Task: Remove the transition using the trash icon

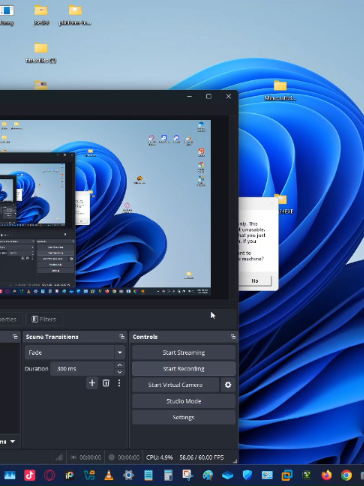Action: pos(106,383)
